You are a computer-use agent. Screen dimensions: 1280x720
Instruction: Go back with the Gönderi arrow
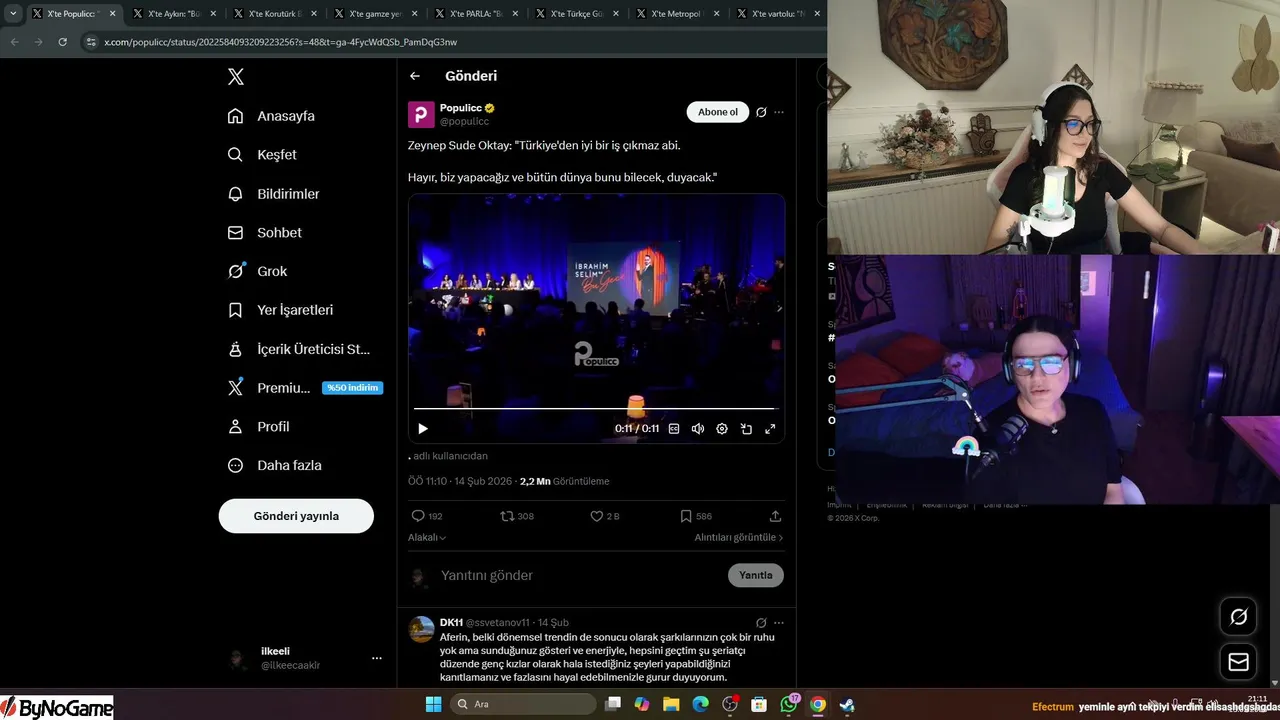tap(415, 76)
